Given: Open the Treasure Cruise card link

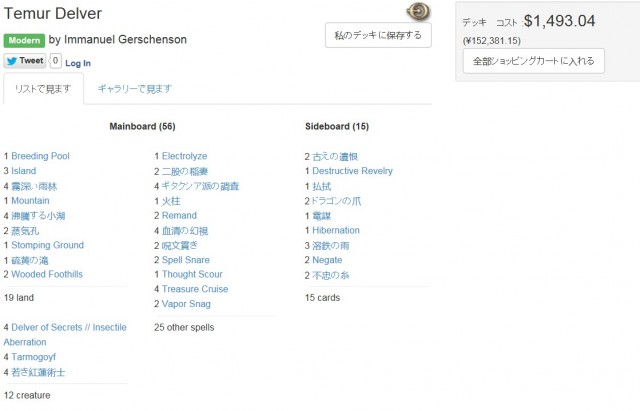Looking at the screenshot, I should point(195,289).
